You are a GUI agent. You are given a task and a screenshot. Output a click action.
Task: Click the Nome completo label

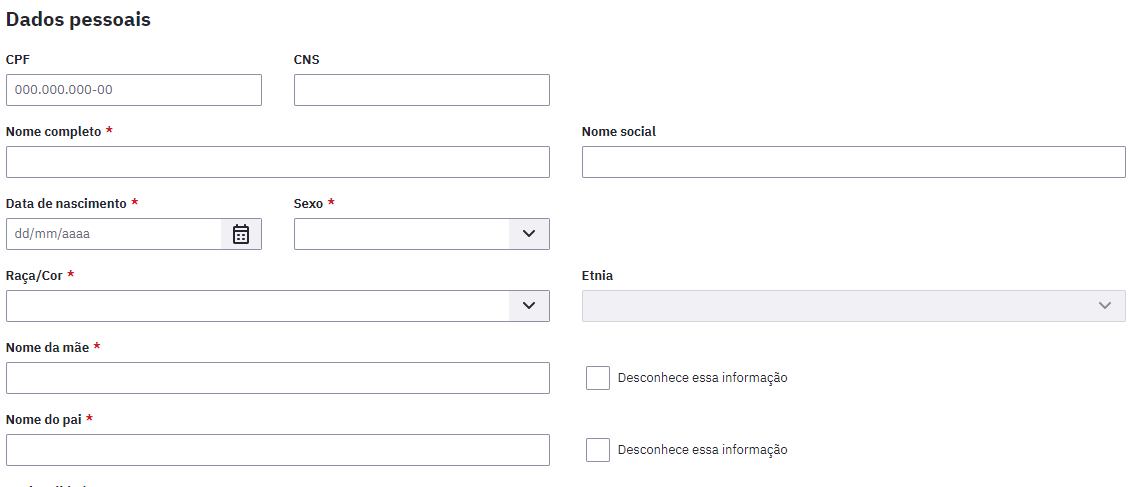[x=54, y=132]
